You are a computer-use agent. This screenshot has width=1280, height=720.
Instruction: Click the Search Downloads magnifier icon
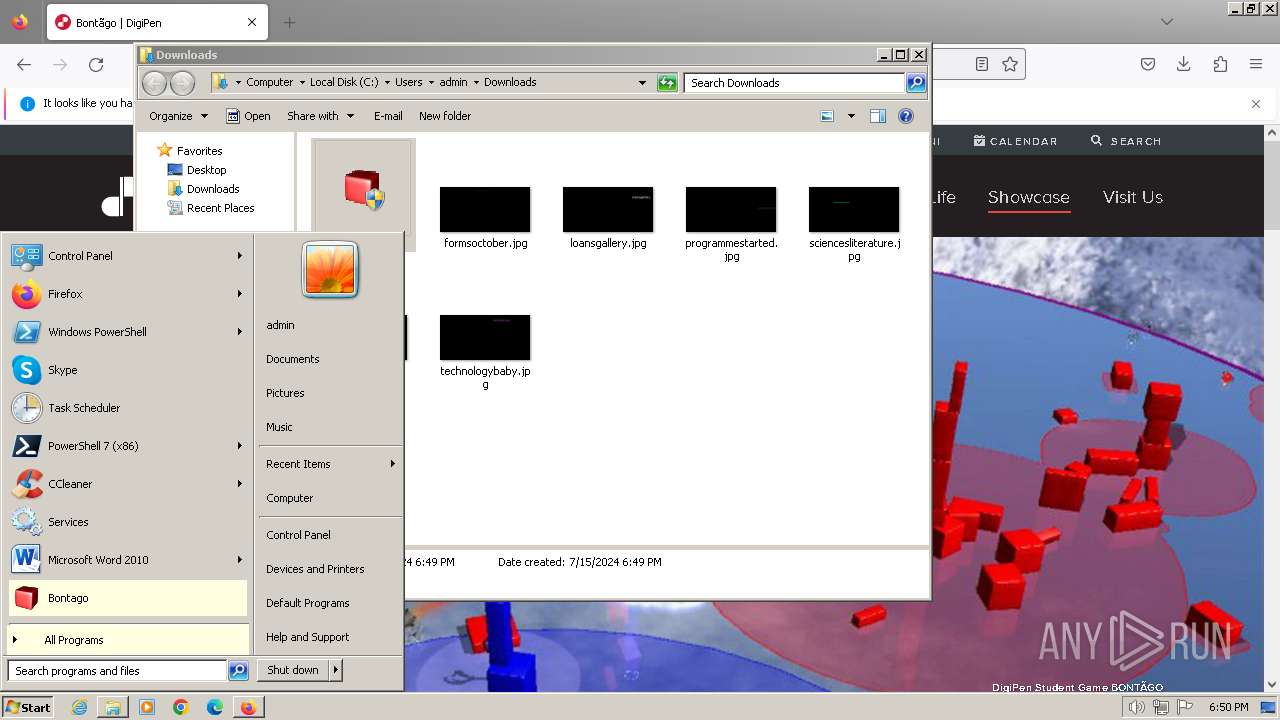[x=916, y=83]
